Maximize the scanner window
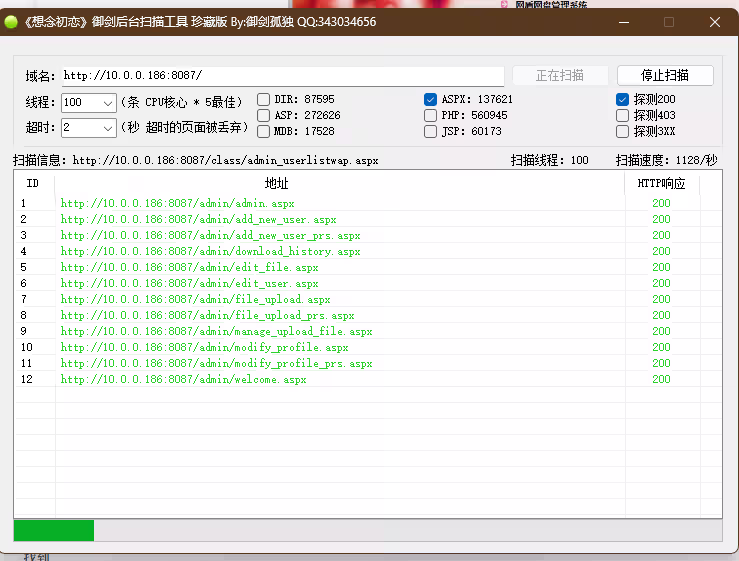 point(669,21)
